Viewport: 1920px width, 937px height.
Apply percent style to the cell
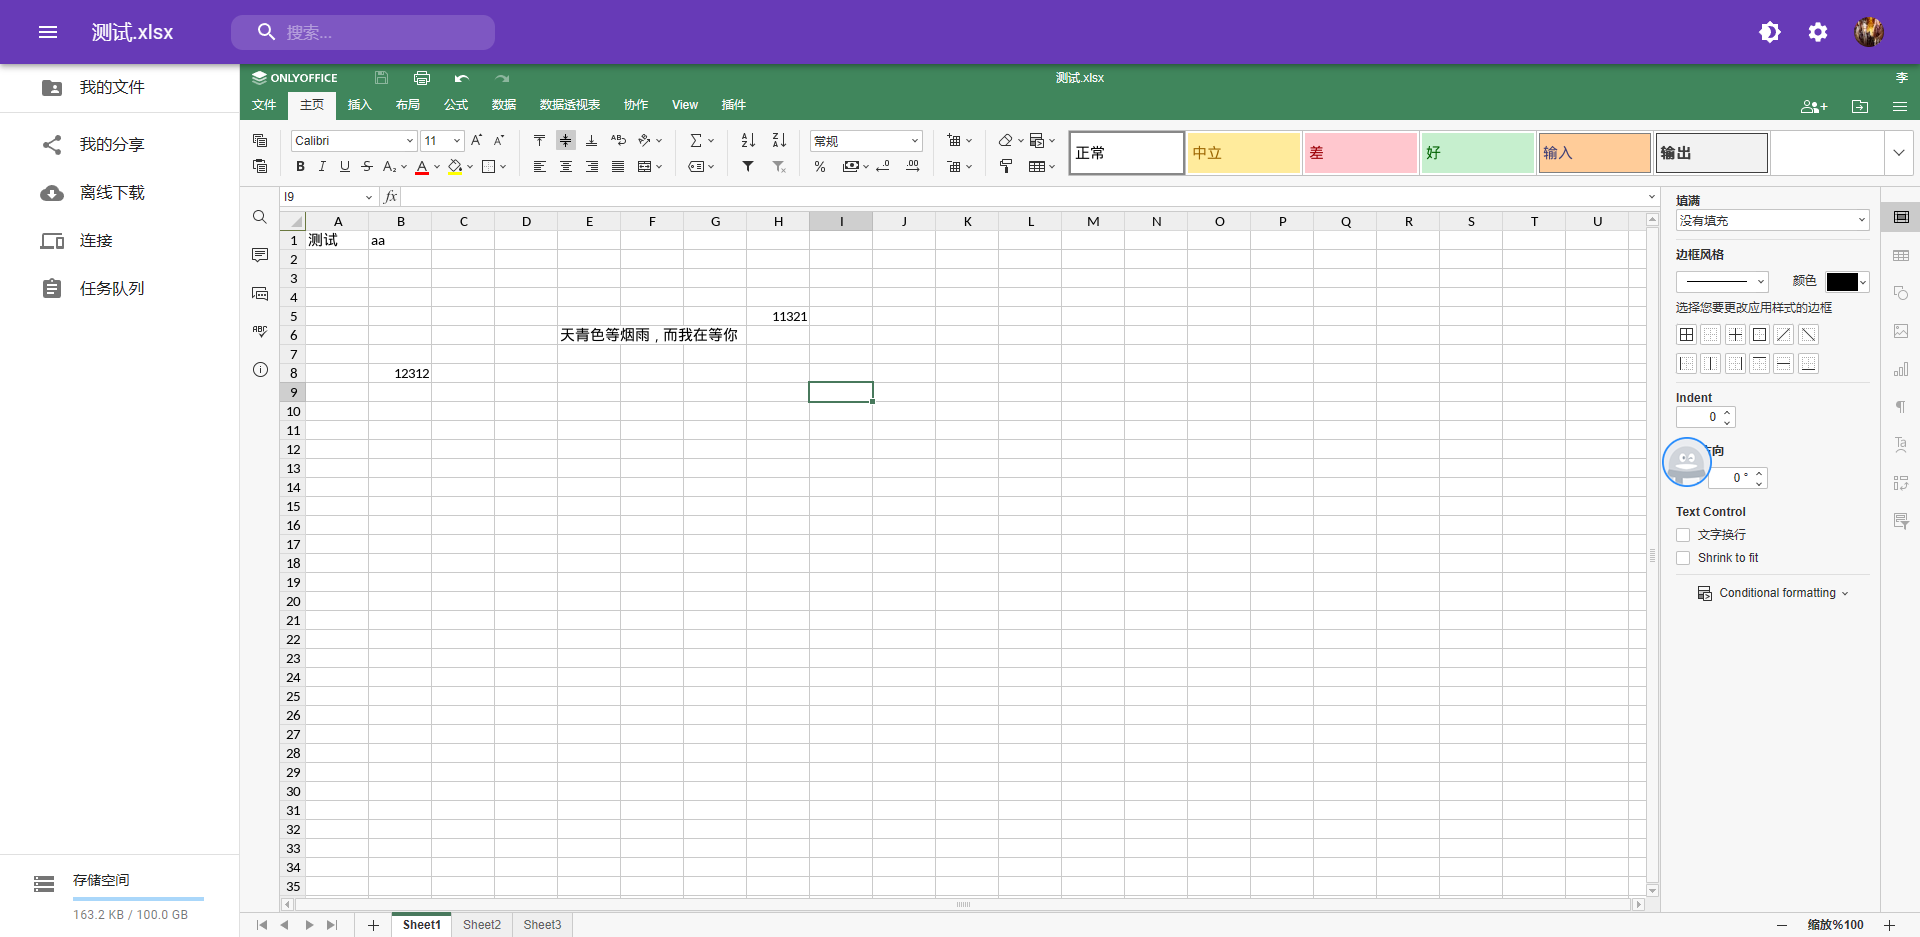[x=820, y=167]
